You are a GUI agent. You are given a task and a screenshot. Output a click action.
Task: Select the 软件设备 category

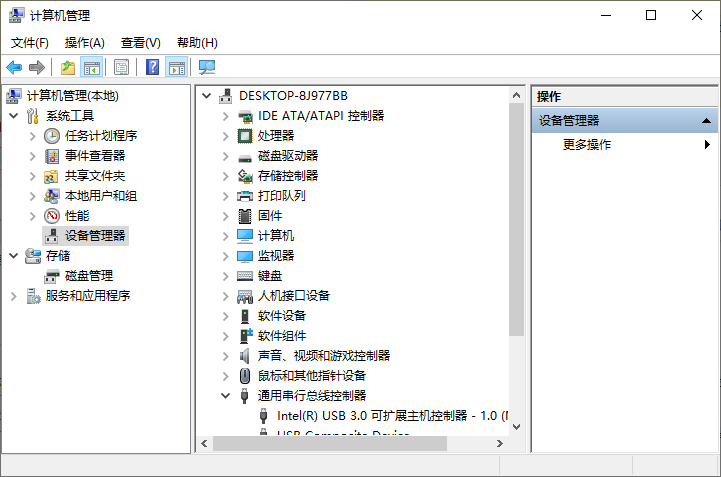(282, 316)
